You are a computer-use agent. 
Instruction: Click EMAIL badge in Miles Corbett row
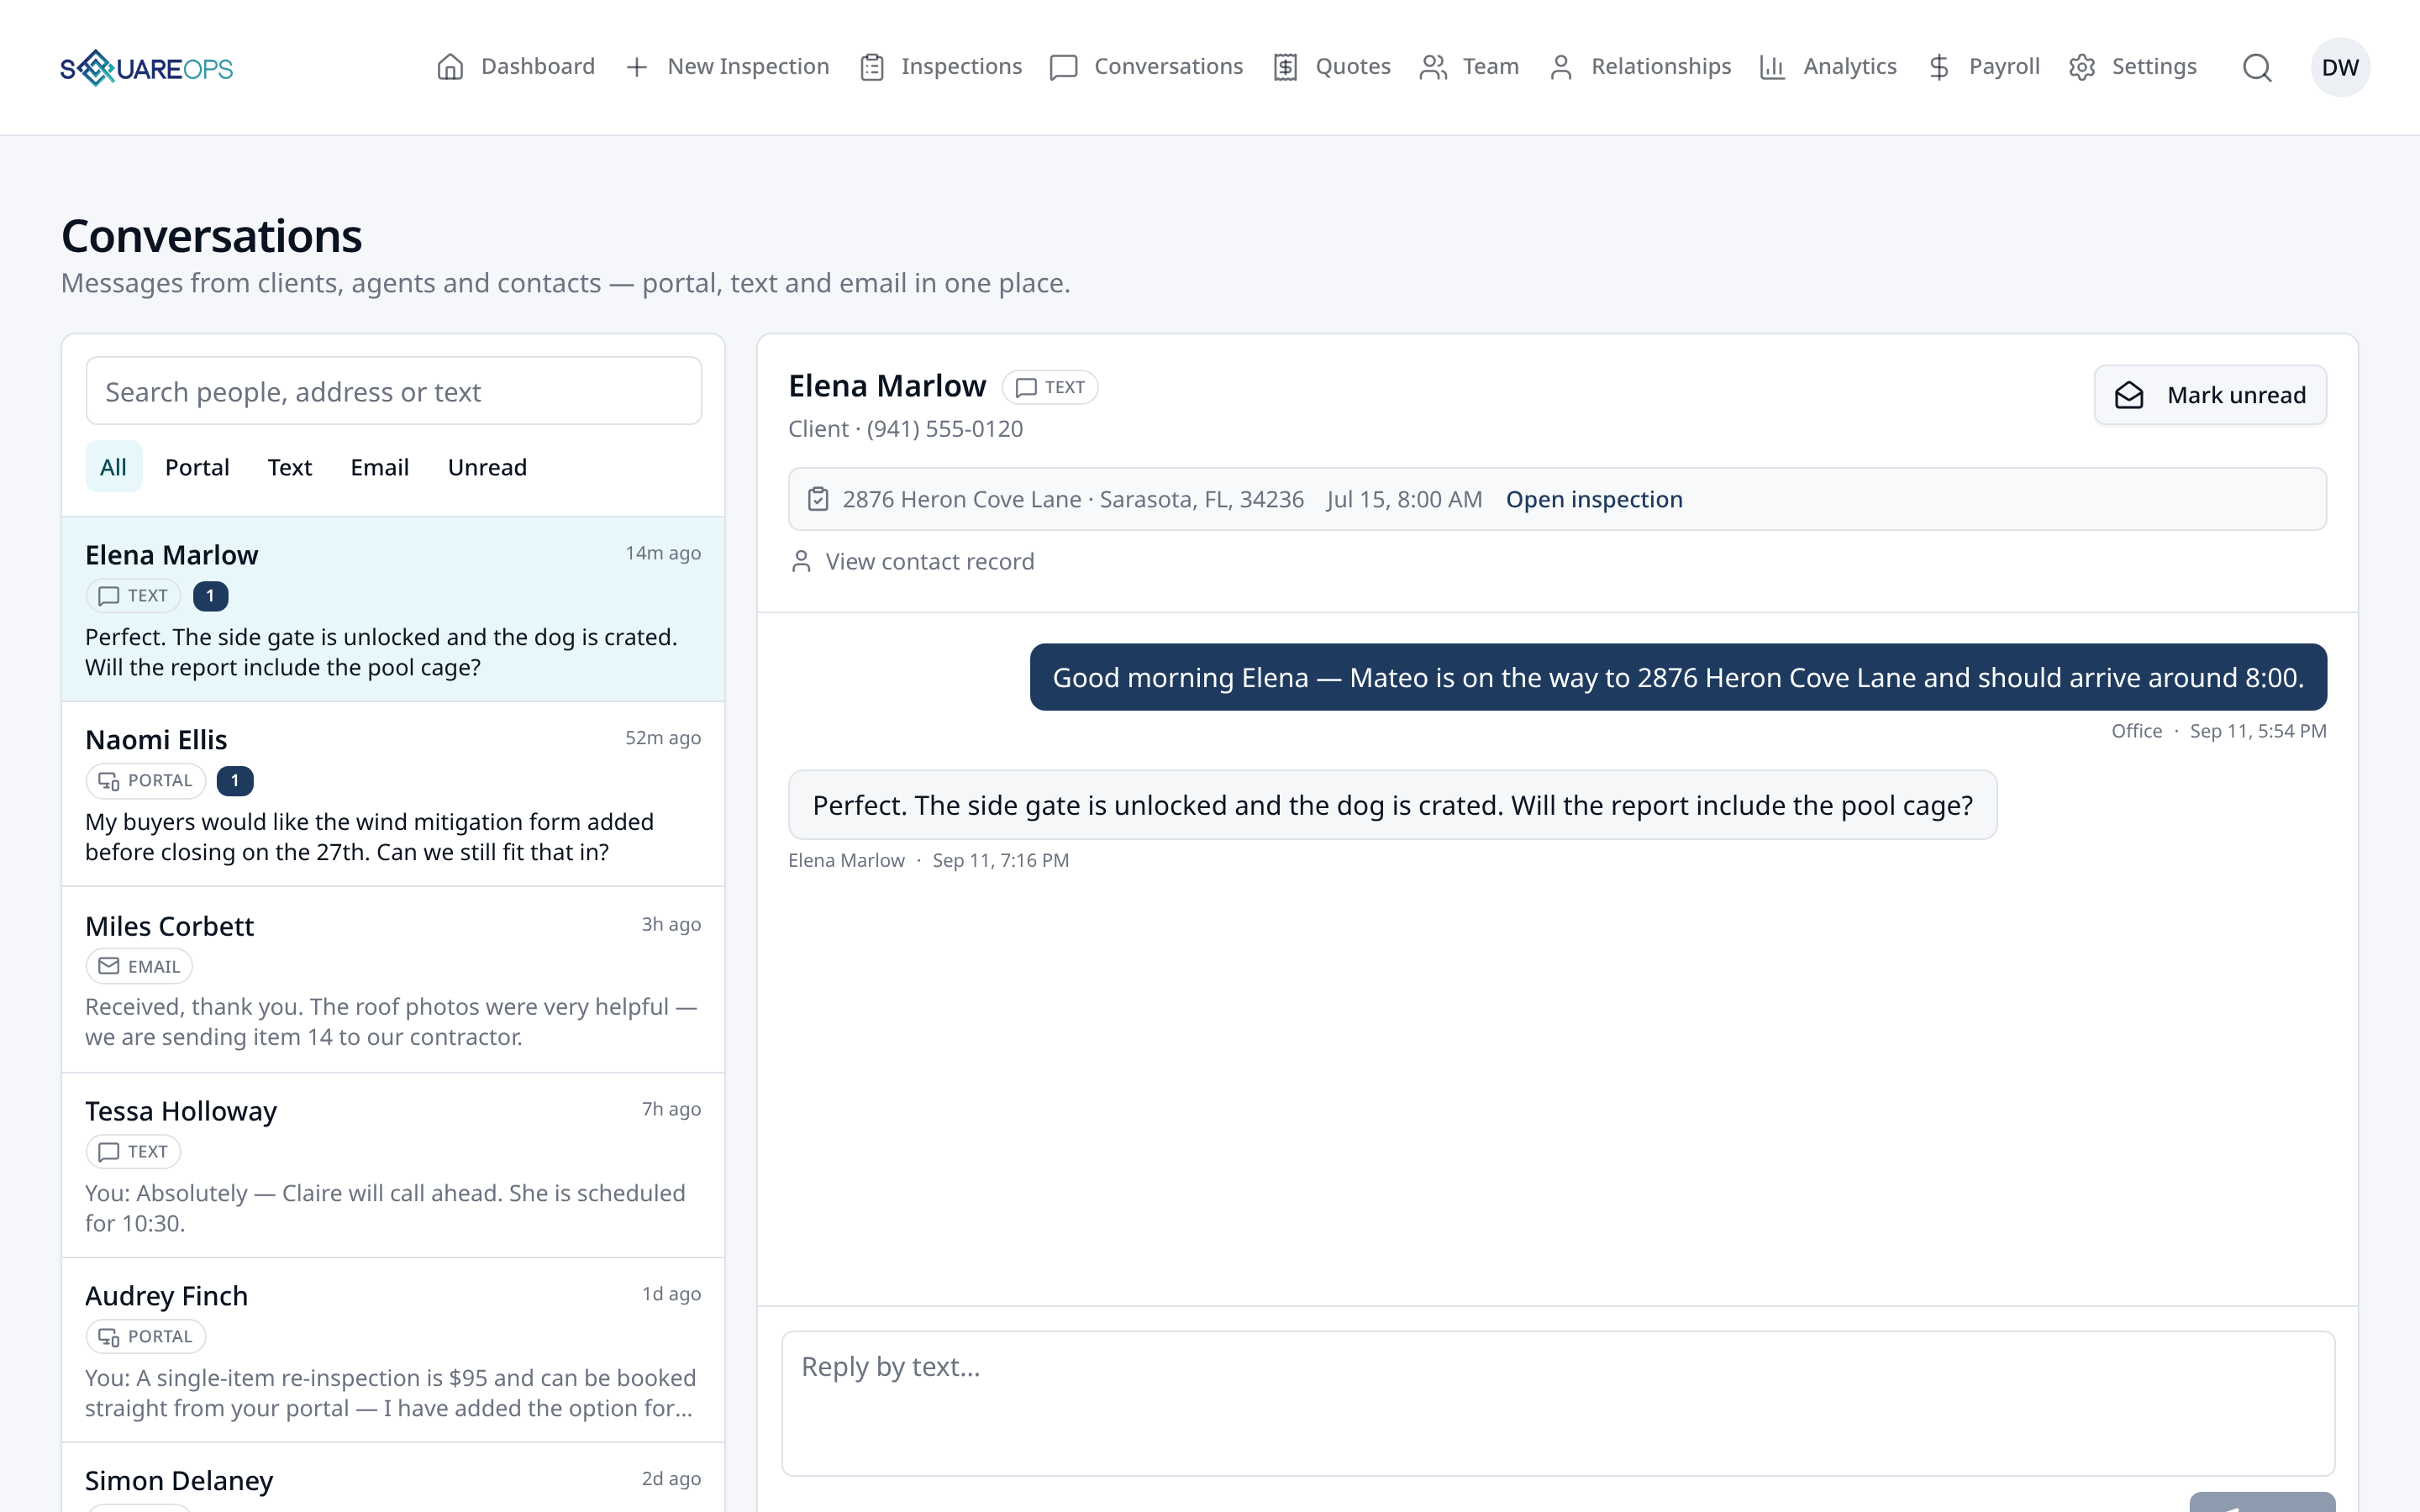click(139, 966)
